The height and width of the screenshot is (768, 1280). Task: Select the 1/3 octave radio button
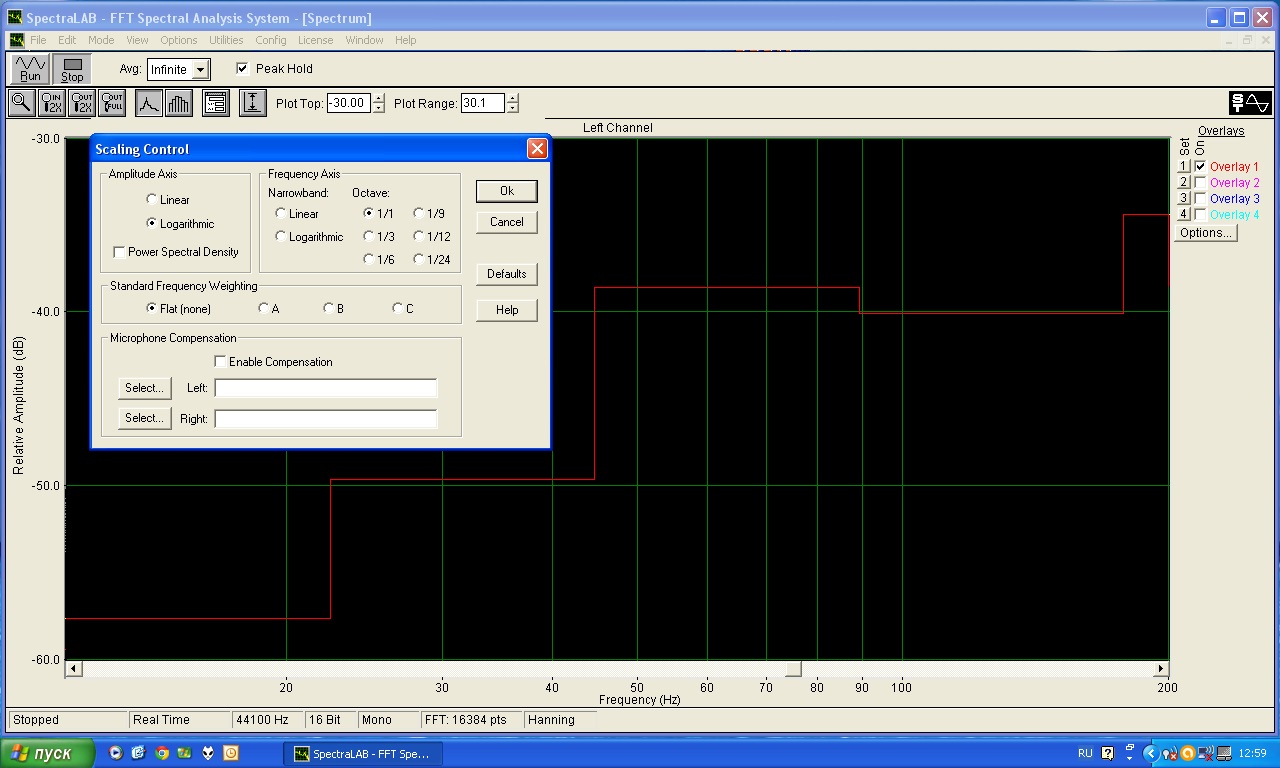point(369,237)
